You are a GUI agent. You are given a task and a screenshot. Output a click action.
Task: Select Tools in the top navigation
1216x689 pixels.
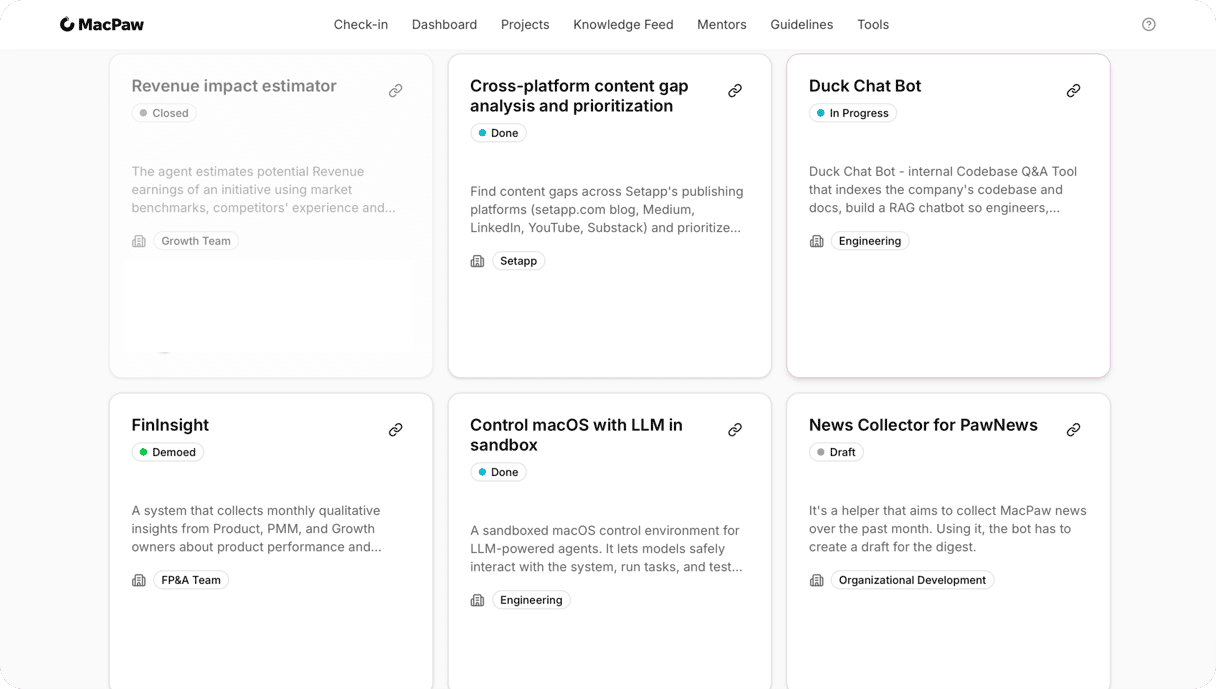click(872, 25)
